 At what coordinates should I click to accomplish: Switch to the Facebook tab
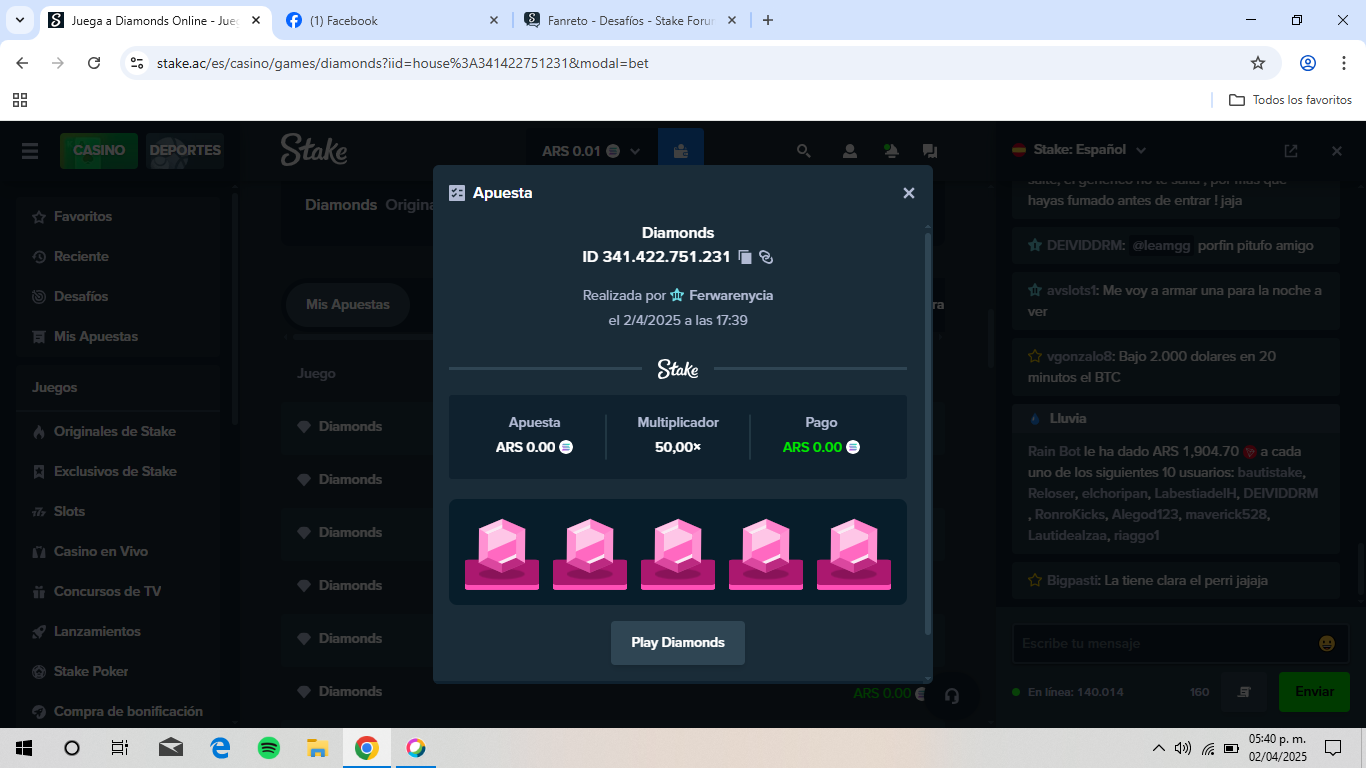point(393,20)
